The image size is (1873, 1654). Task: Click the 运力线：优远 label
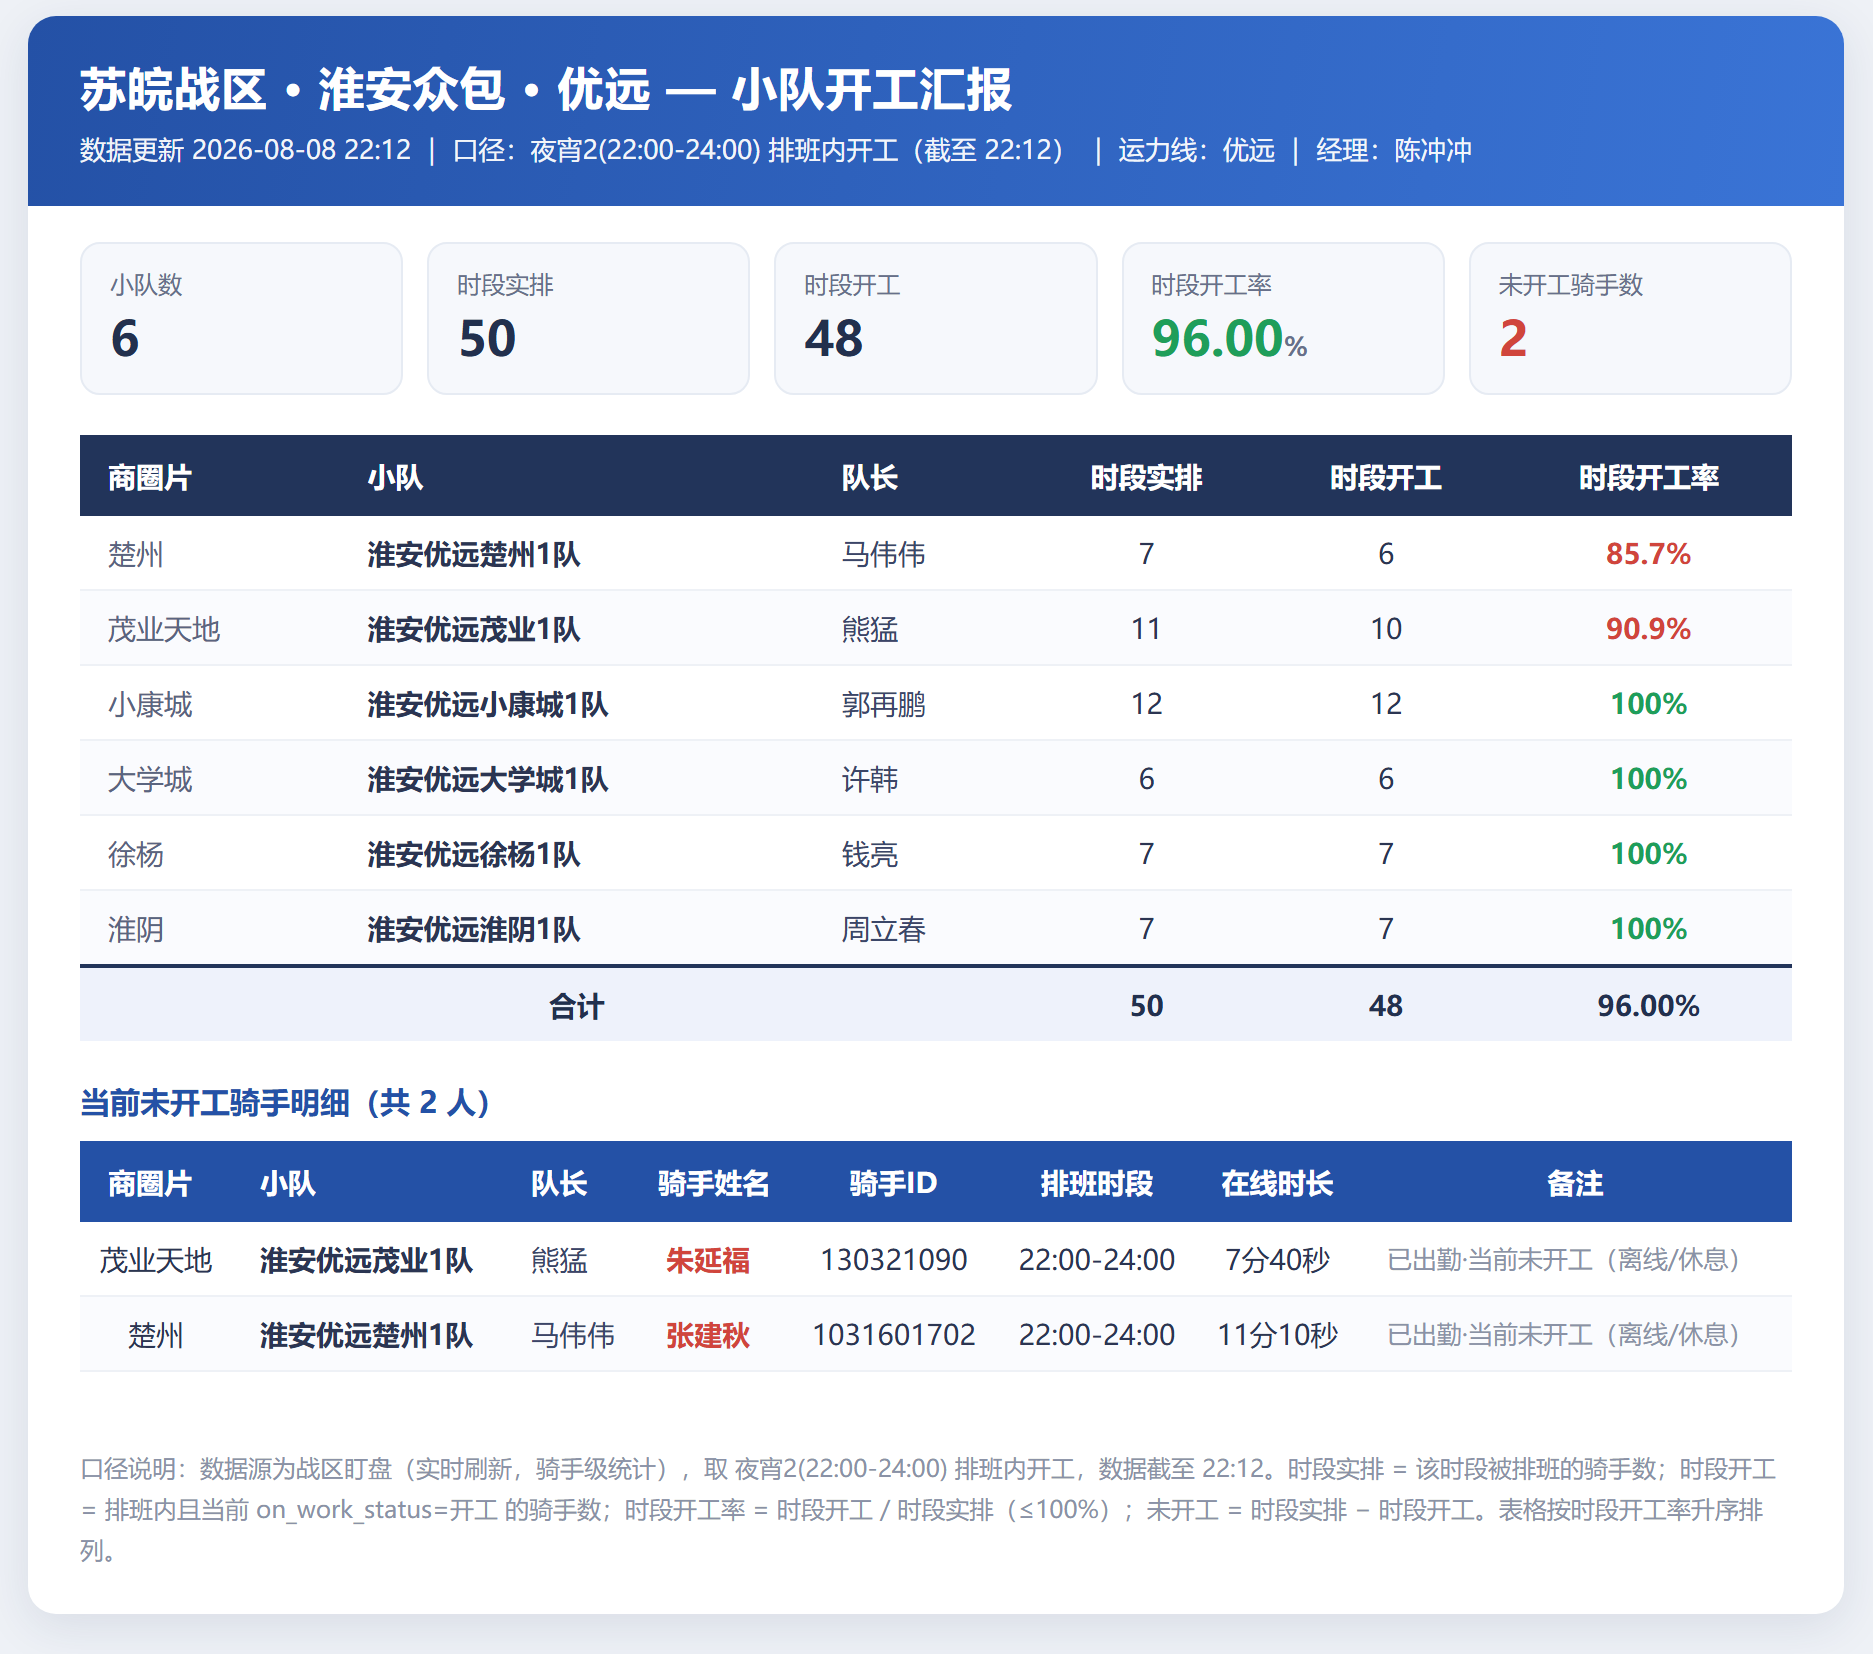[x=1196, y=150]
